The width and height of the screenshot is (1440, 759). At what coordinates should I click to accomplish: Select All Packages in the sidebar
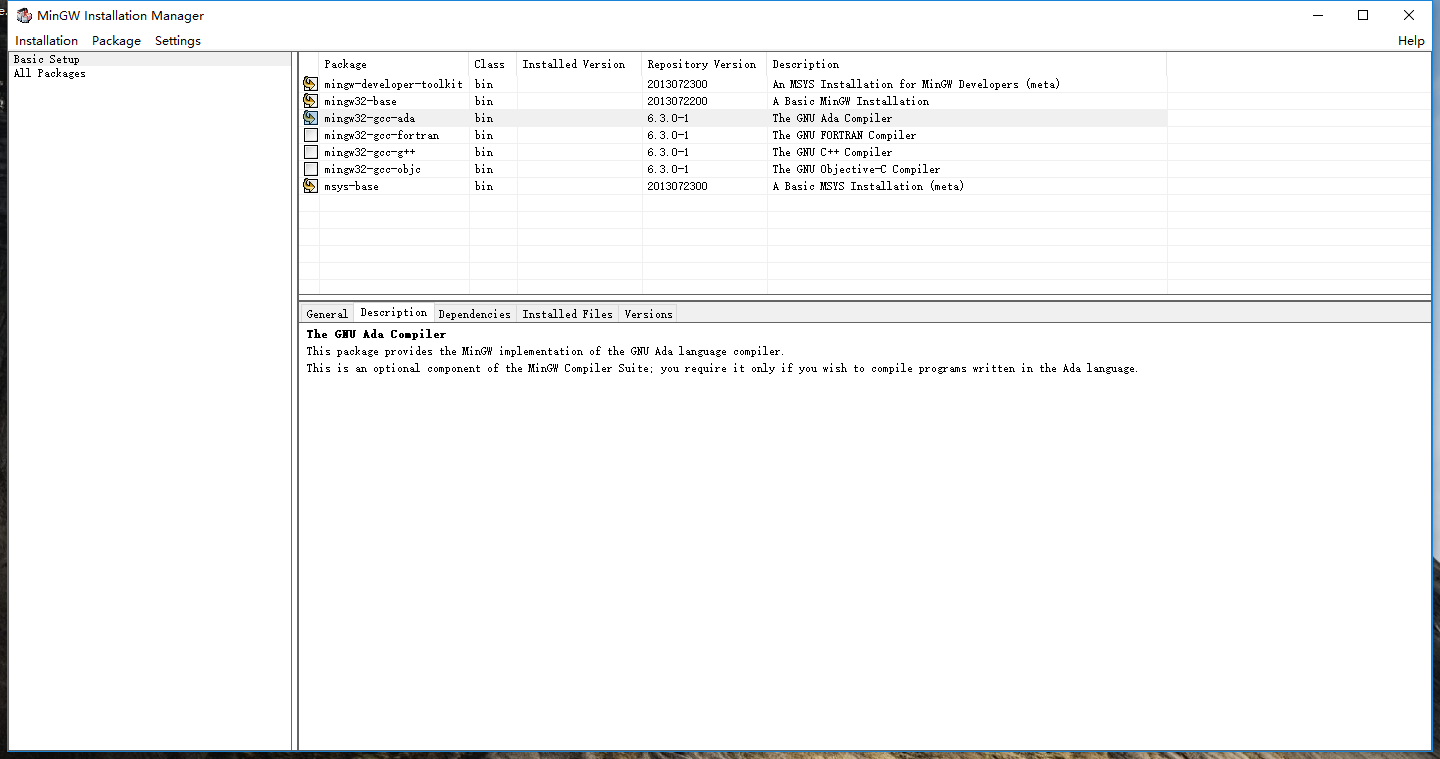[49, 73]
